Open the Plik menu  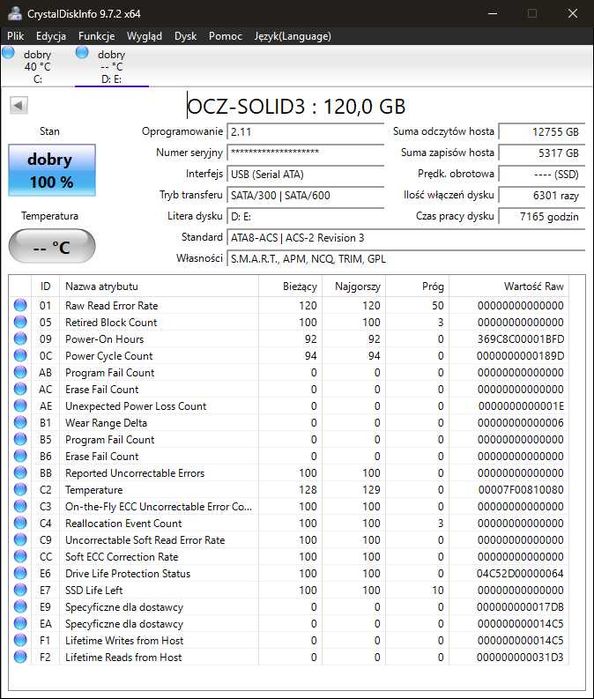(16, 36)
